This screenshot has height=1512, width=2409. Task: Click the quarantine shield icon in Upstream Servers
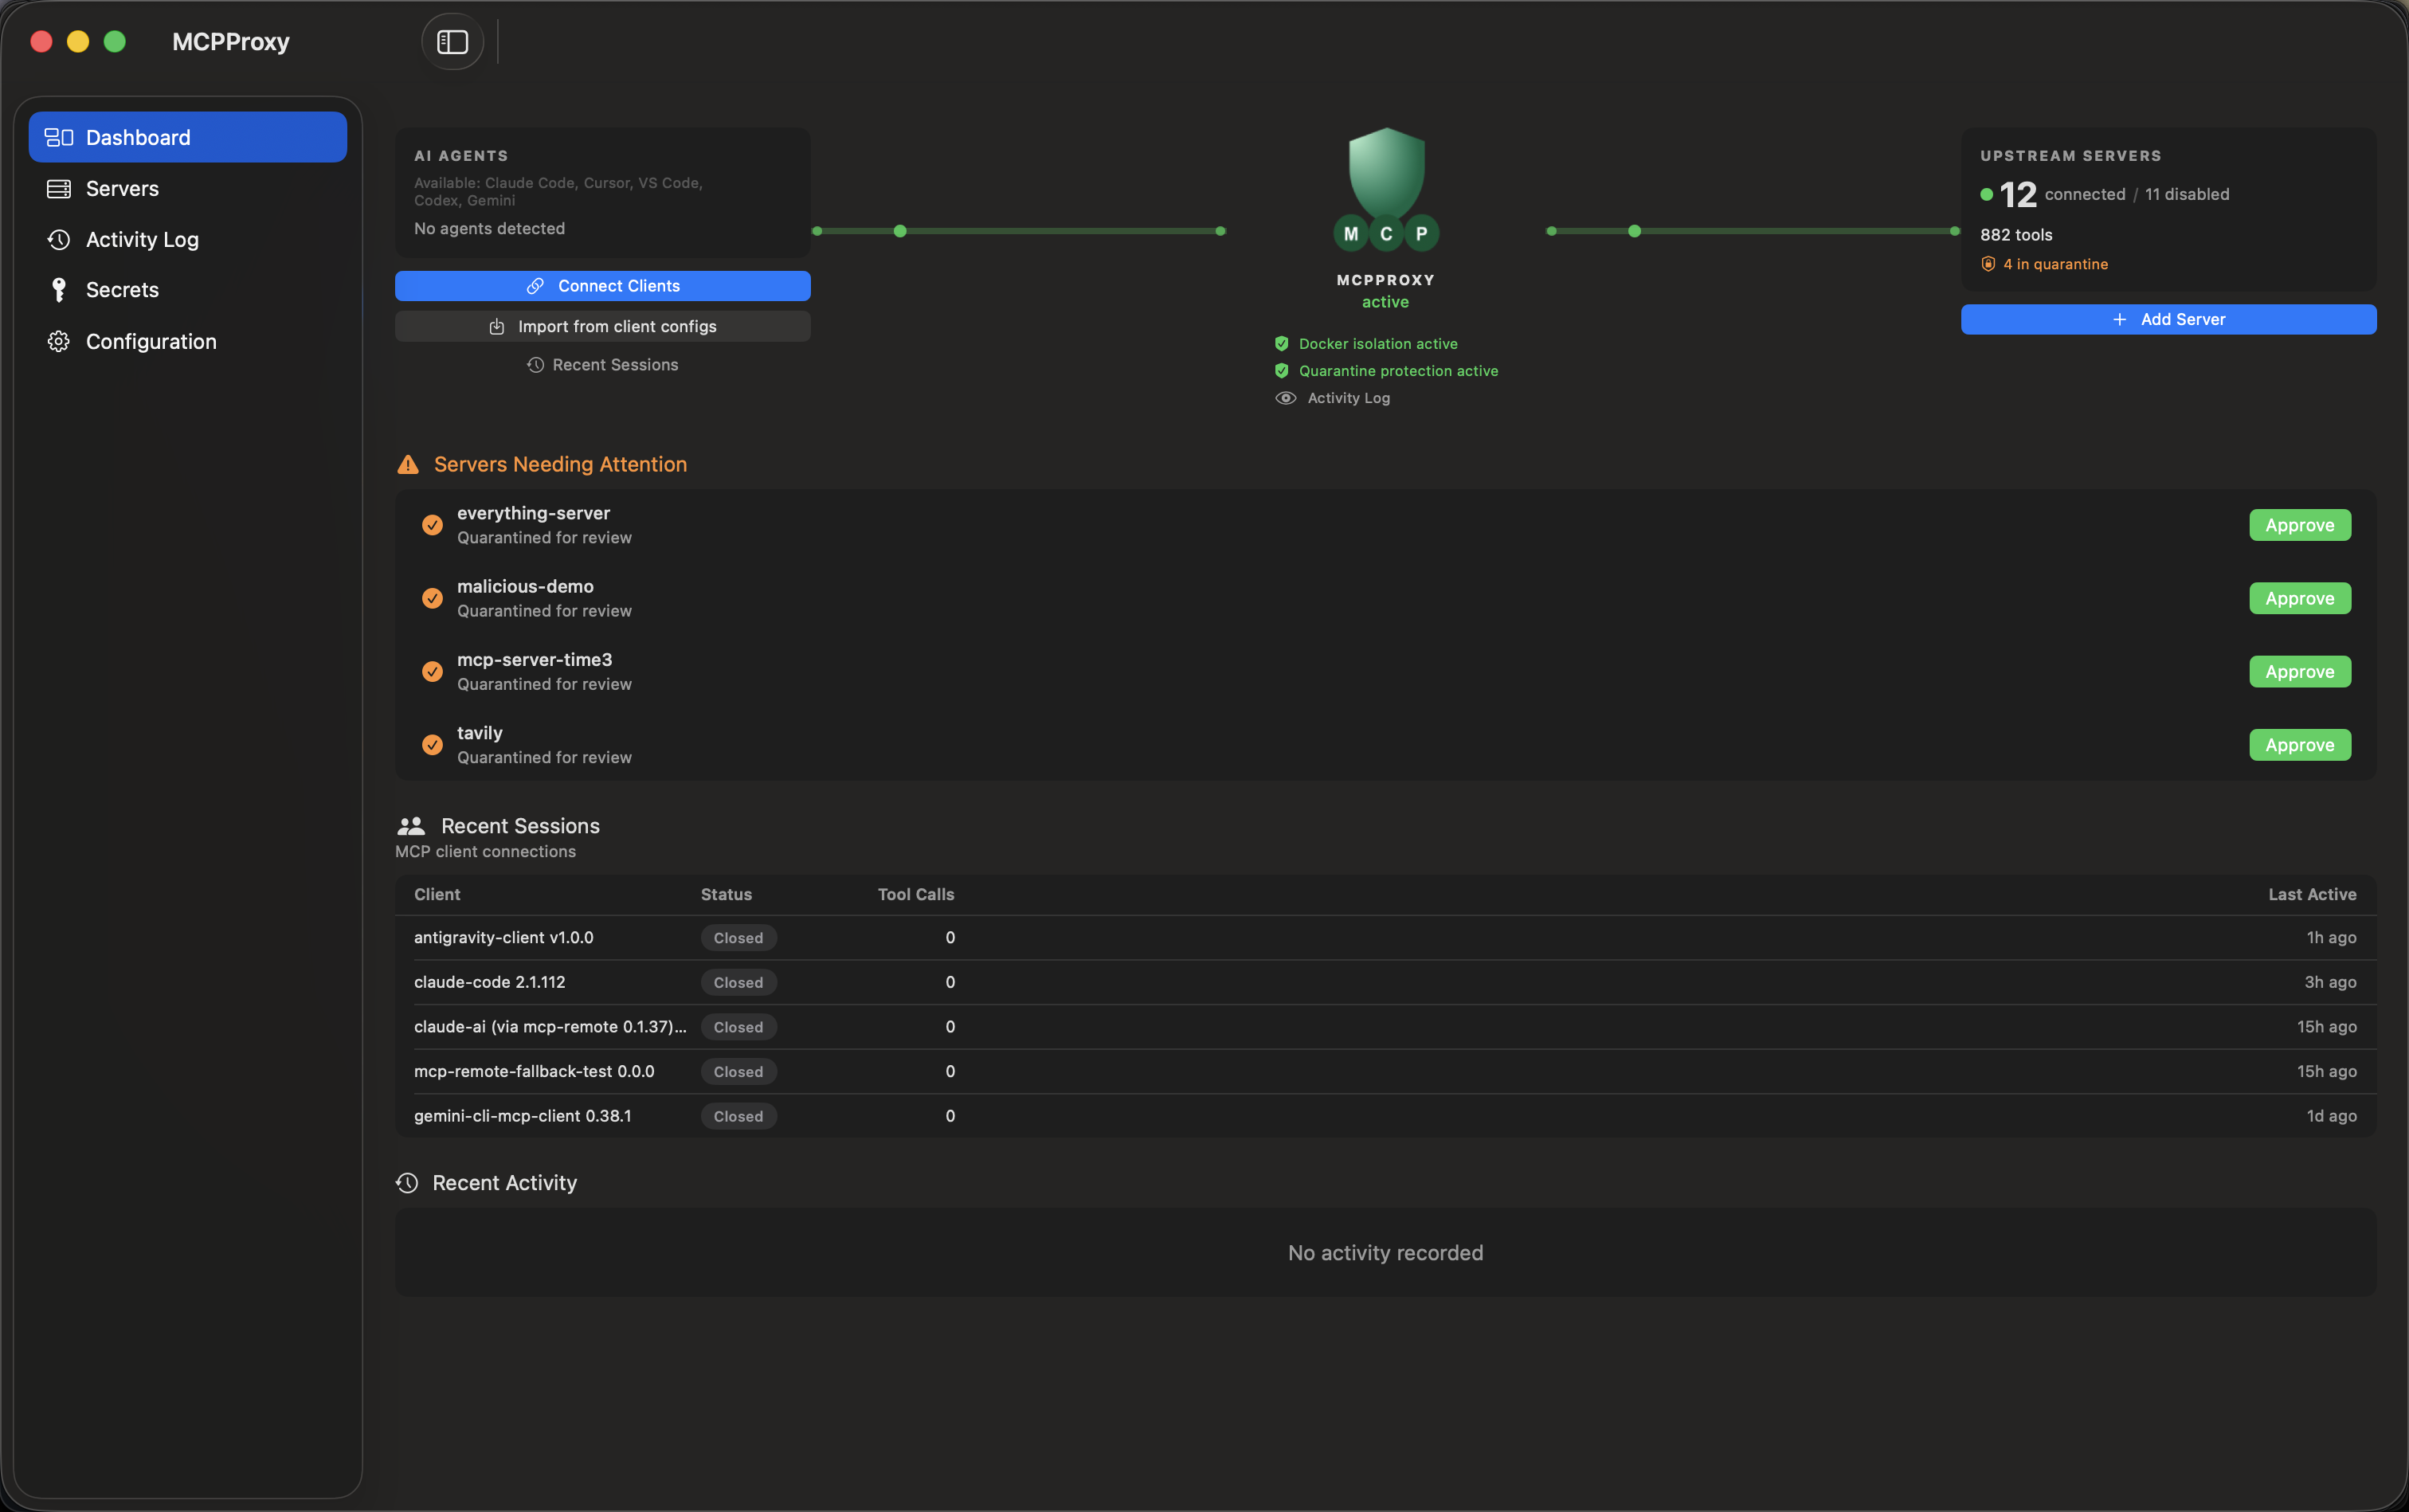click(1988, 264)
